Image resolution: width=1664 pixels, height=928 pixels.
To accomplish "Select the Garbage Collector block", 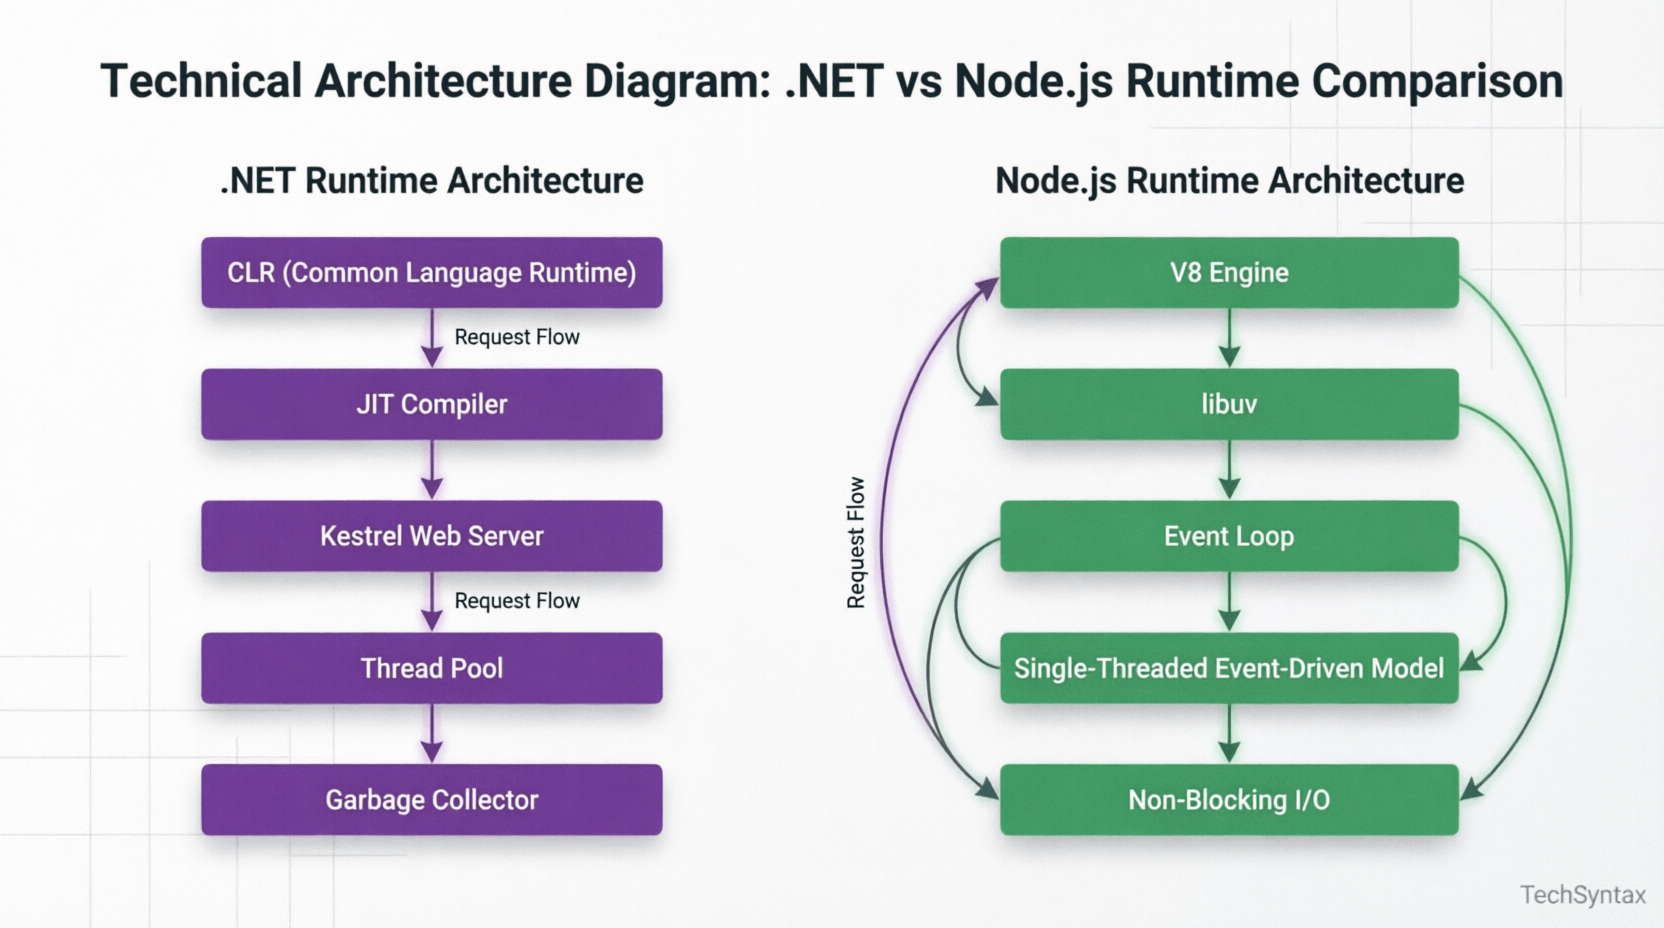I will point(432,800).
